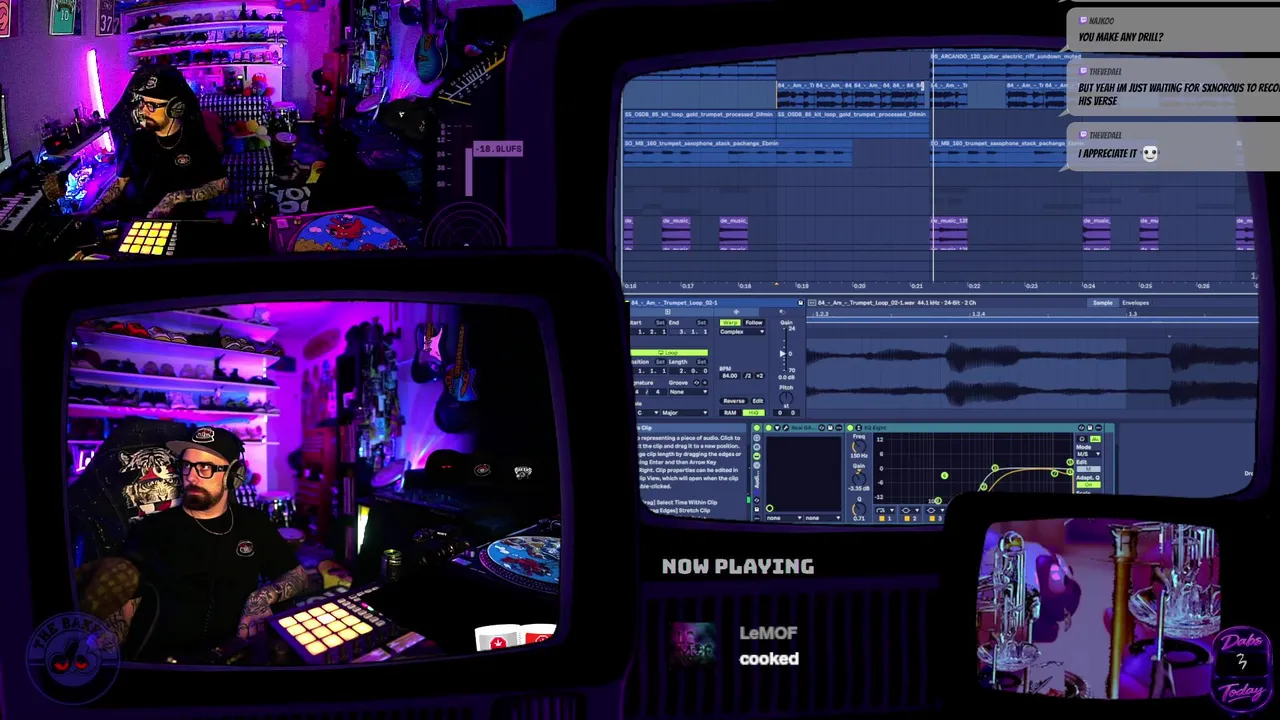The height and width of the screenshot is (720, 1280).
Task: Click the highlighted rack devices icon
Action: pos(757,456)
